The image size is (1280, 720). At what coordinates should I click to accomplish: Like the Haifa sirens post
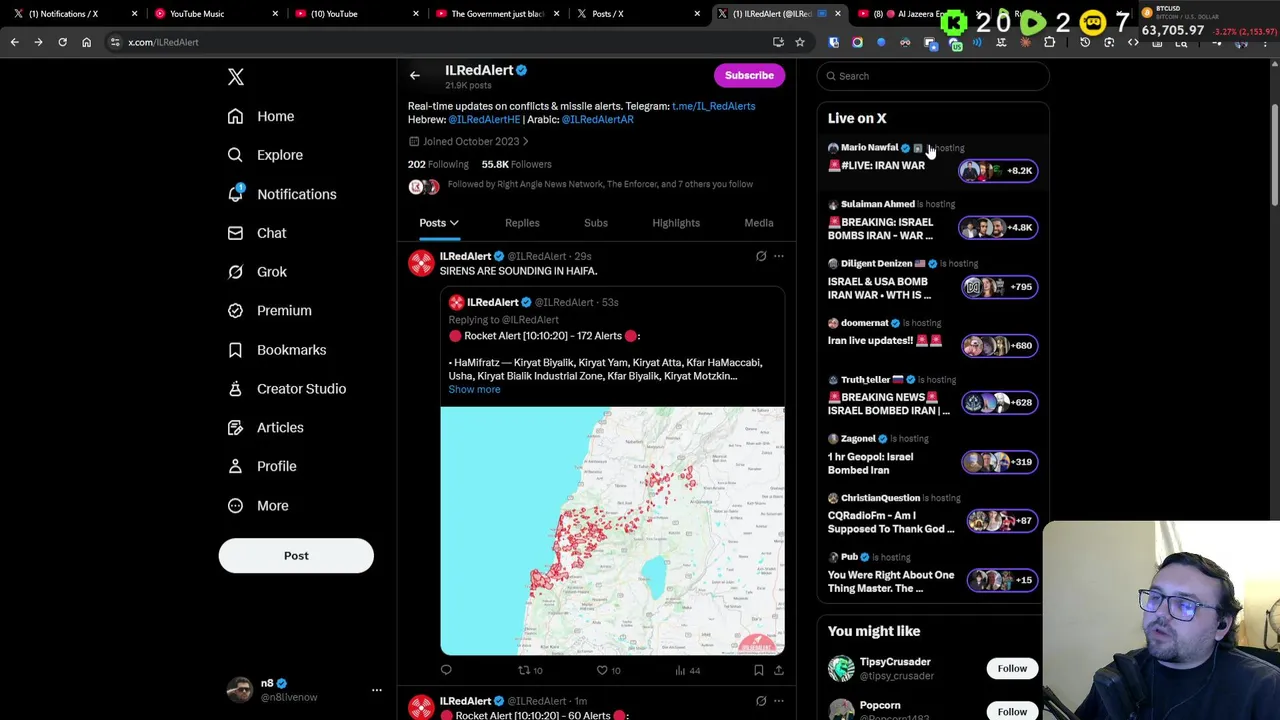(609, 670)
